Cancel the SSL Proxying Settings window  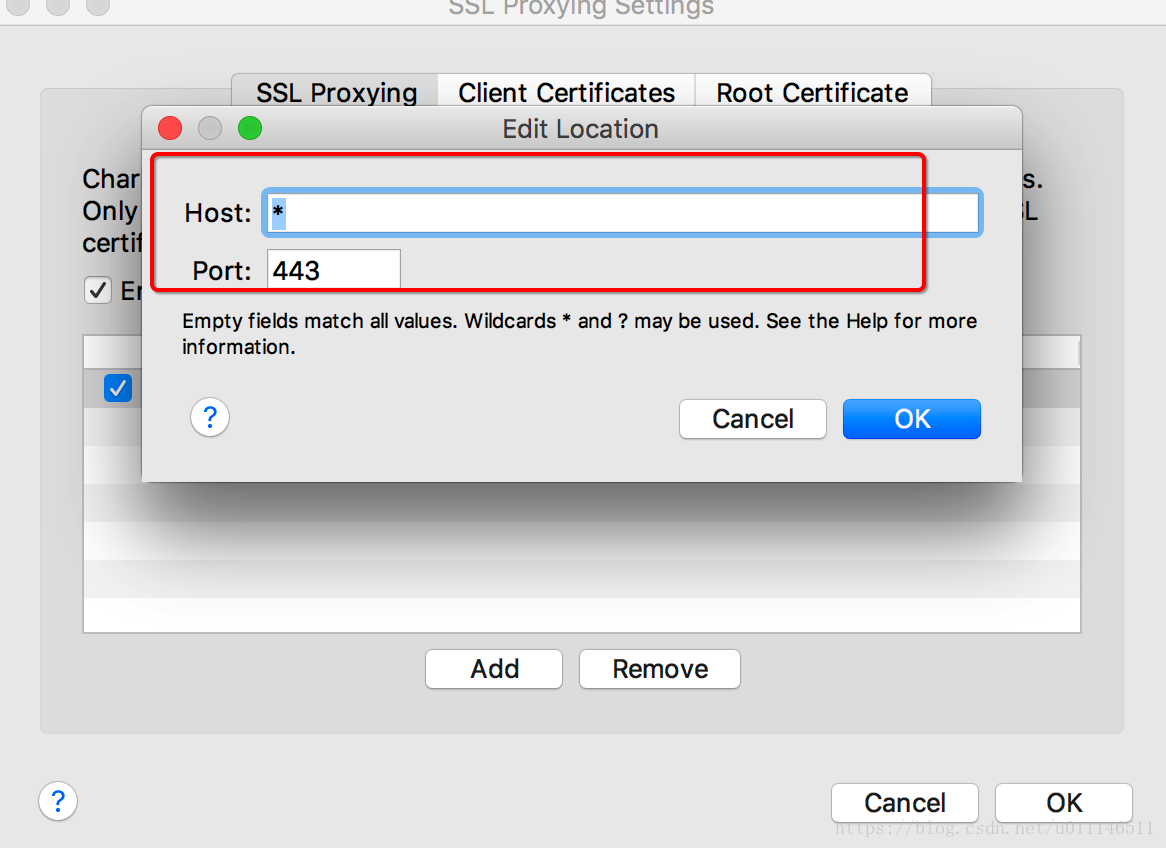(x=905, y=803)
